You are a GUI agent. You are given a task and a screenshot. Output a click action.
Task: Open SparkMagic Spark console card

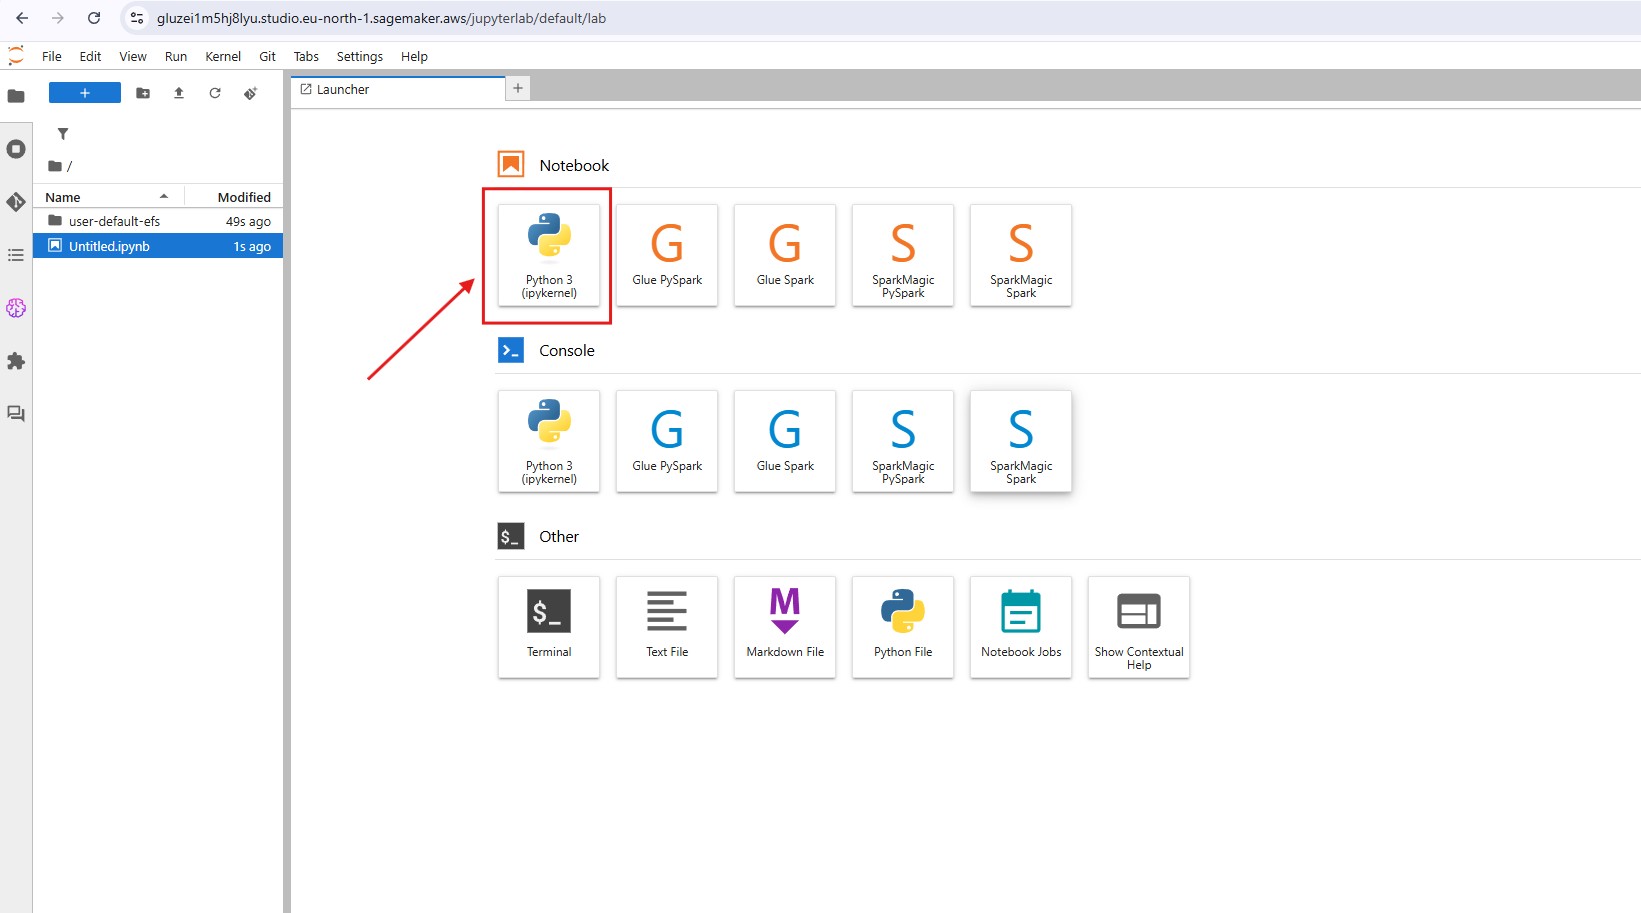coord(1020,441)
